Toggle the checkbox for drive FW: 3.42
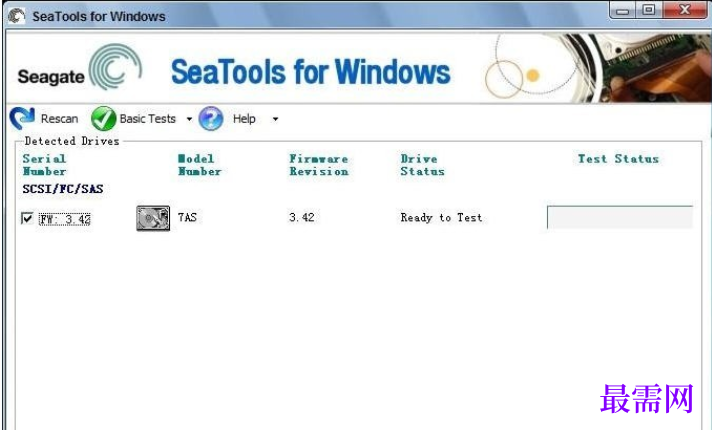The image size is (712, 430). (27, 218)
